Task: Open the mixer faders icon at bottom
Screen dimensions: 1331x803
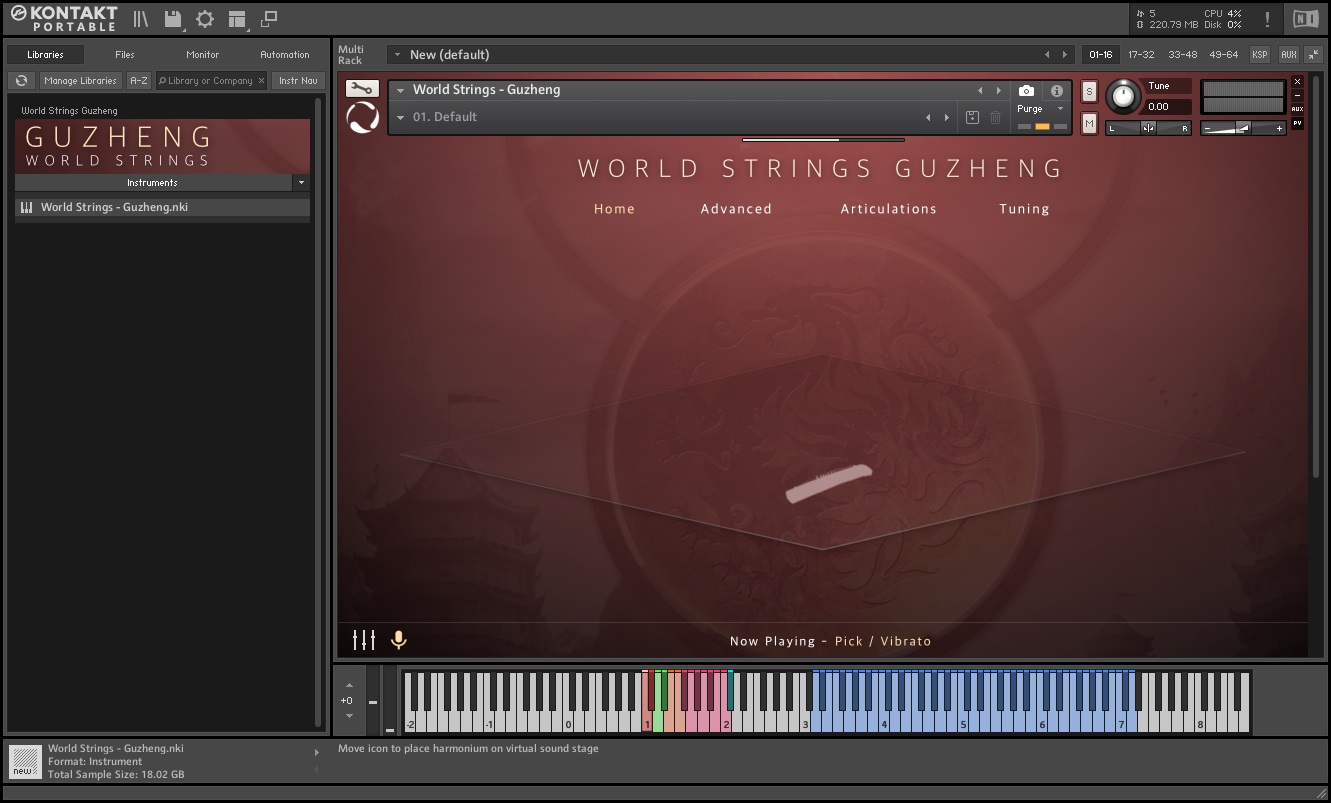Action: 364,640
